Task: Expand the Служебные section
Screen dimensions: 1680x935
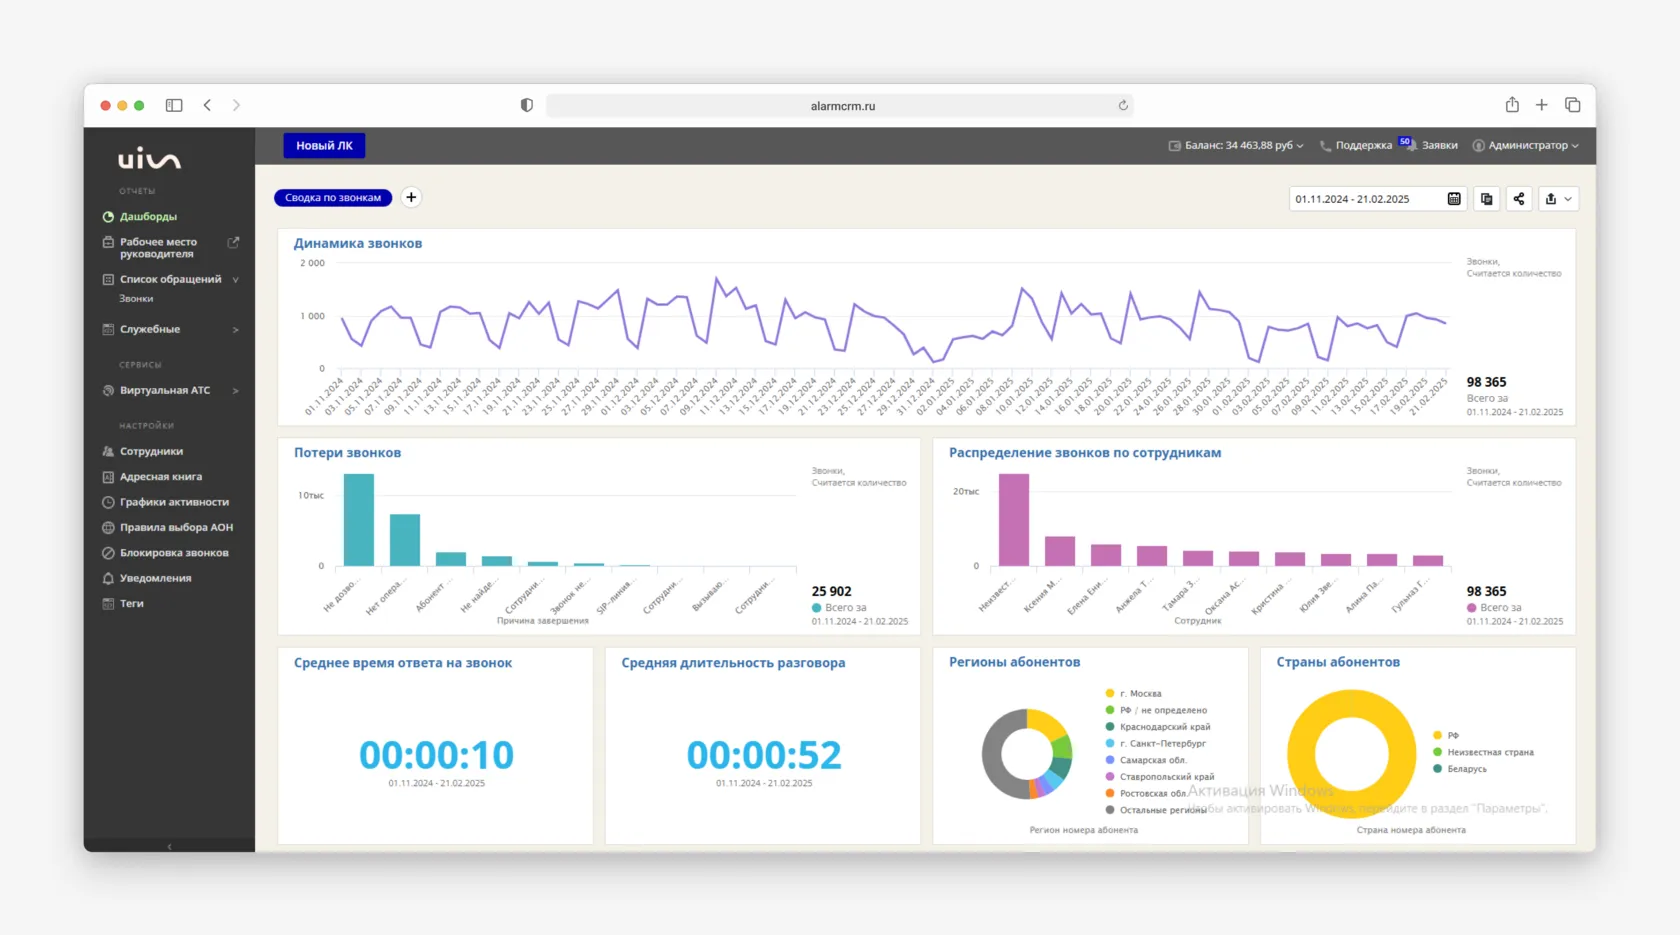Action: point(150,329)
